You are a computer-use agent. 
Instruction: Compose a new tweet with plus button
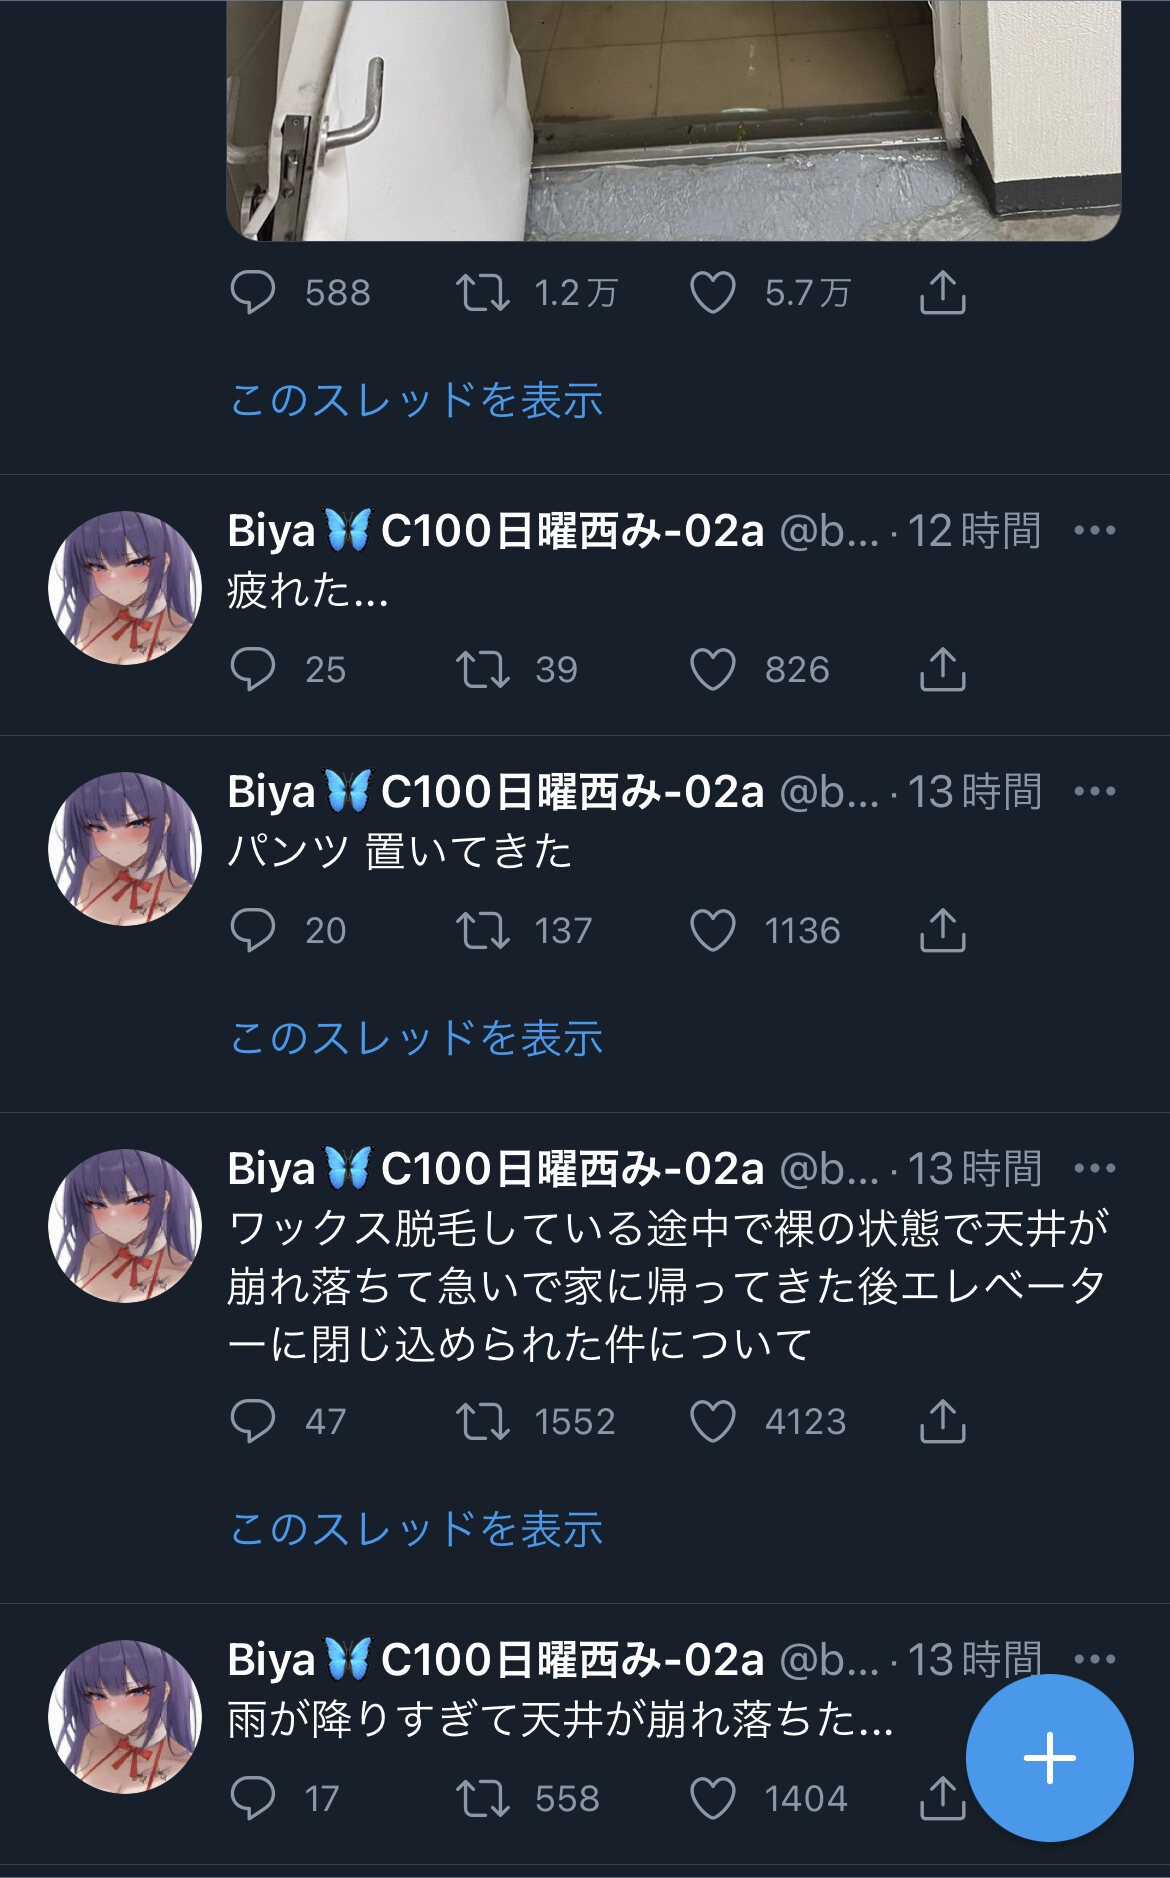coord(1049,1757)
